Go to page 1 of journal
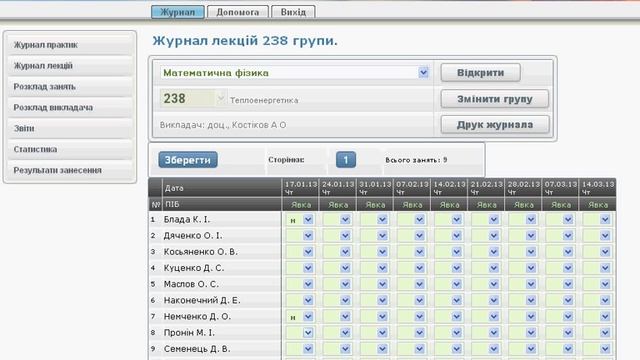640x360 pixels. tap(346, 160)
